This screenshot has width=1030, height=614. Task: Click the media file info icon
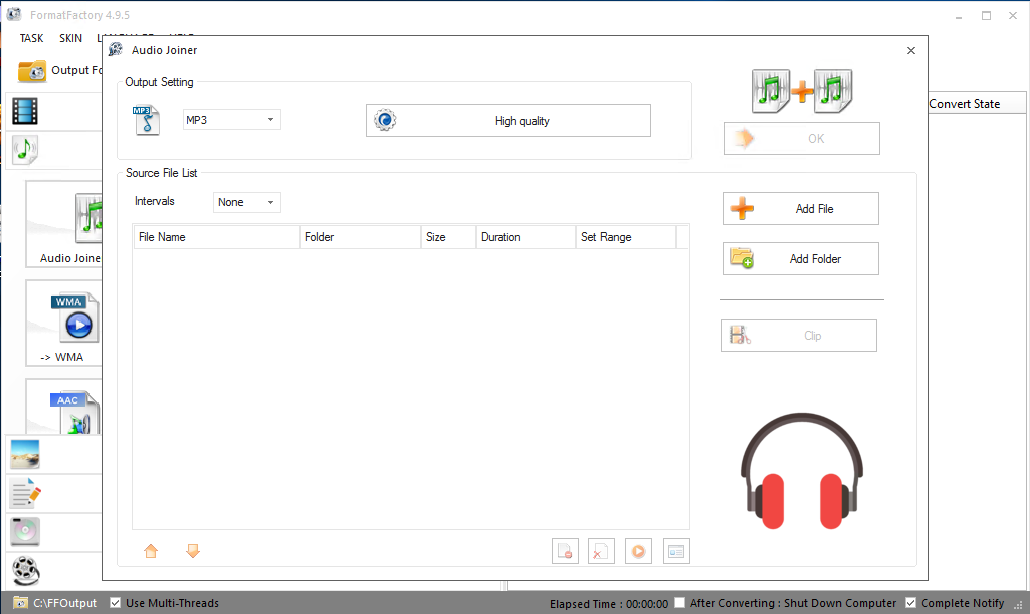tap(676, 552)
